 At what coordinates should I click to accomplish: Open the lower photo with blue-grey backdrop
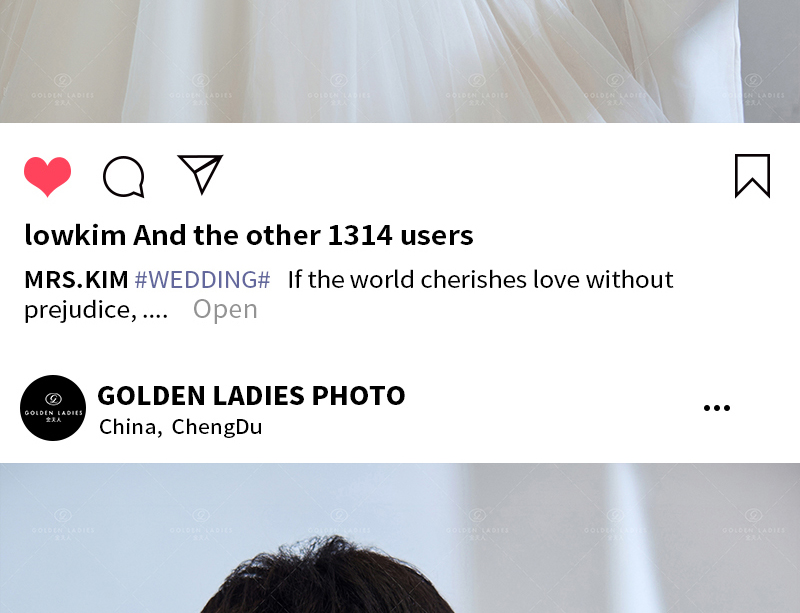coord(400,538)
